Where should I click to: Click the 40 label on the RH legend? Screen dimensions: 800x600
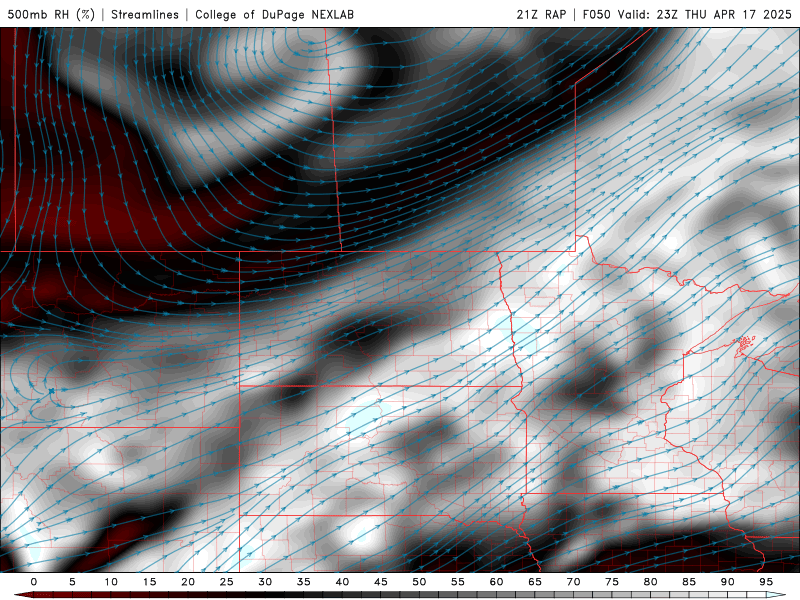pos(342,582)
